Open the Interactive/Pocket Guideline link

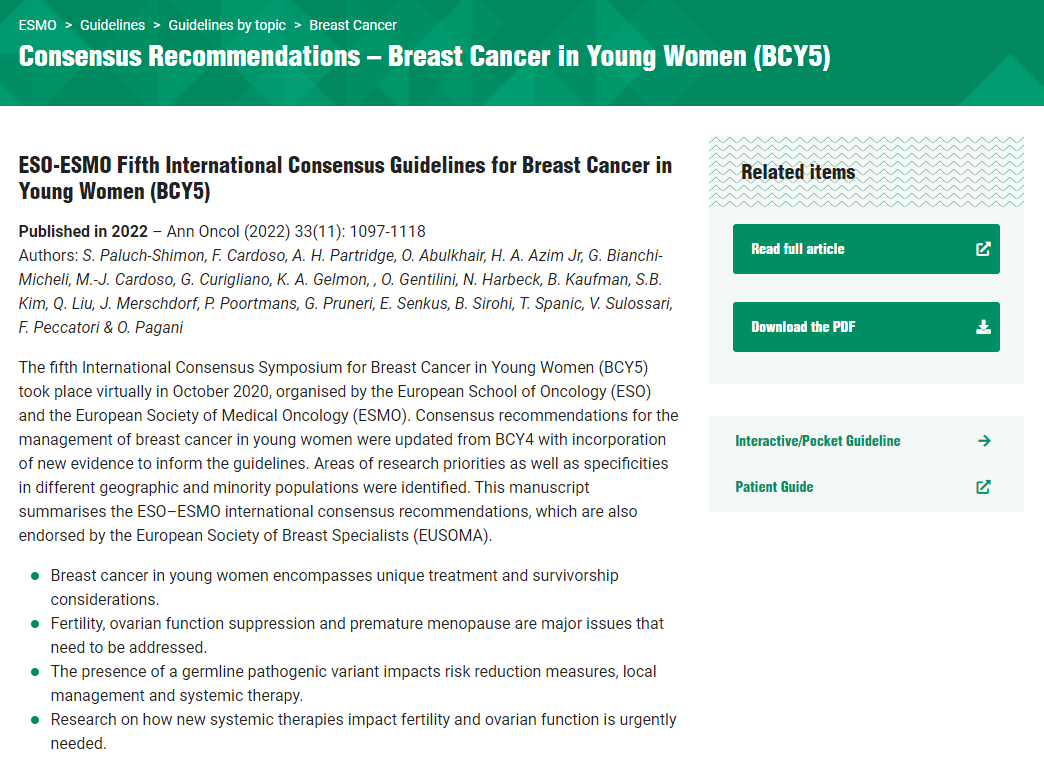click(x=817, y=441)
